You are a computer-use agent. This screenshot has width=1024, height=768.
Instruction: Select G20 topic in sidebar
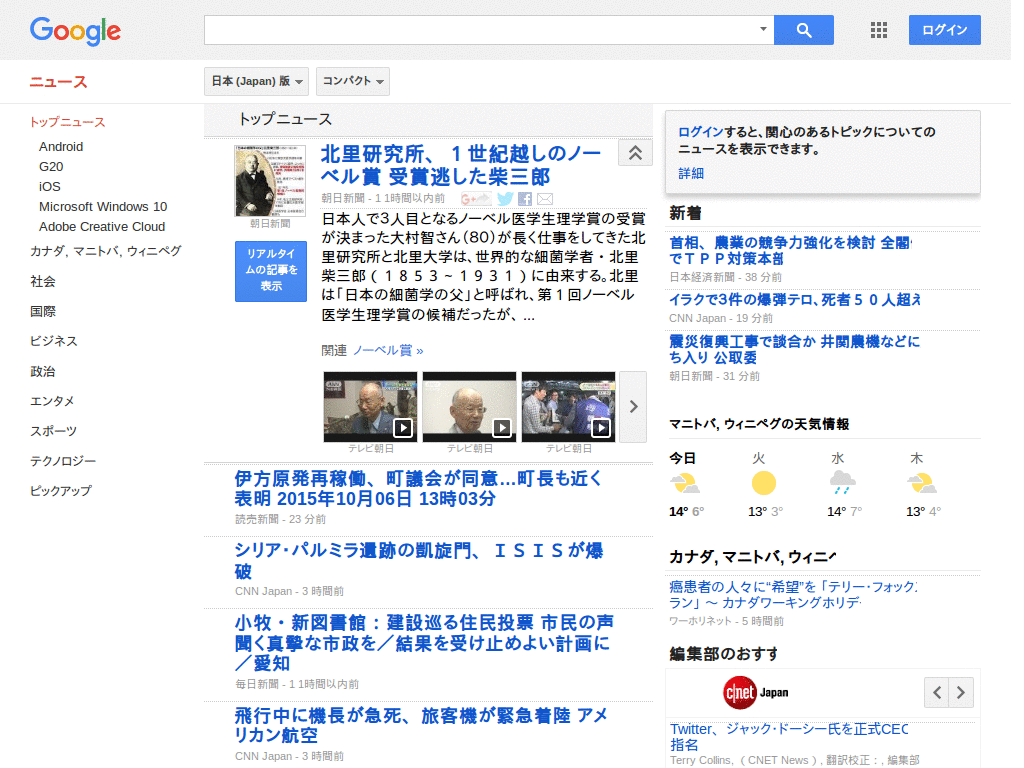click(x=51, y=167)
